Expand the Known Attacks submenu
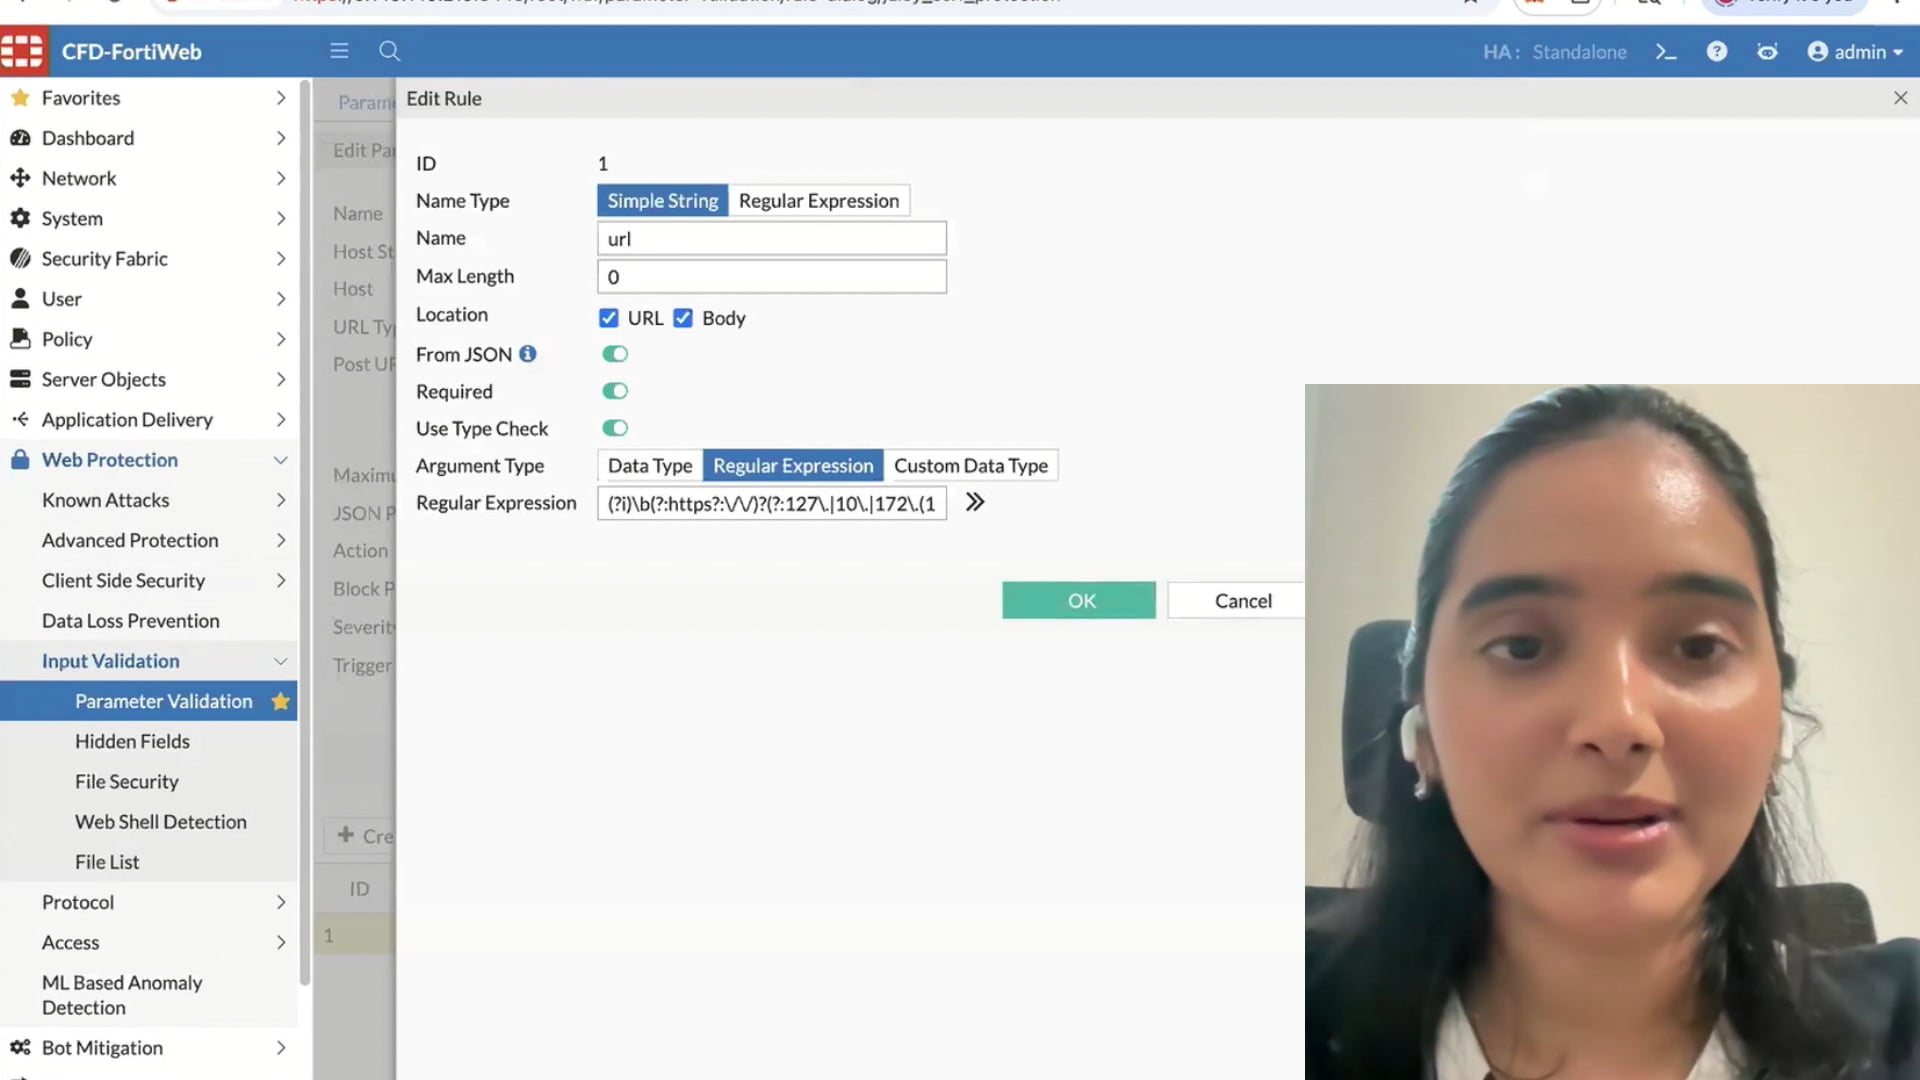The height and width of the screenshot is (1080, 1920). (x=280, y=500)
